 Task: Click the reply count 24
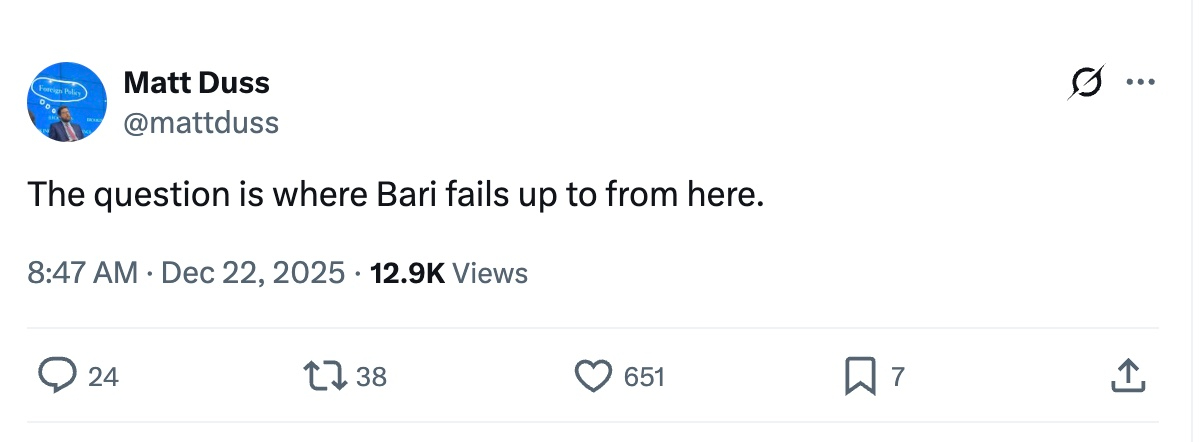(x=103, y=377)
